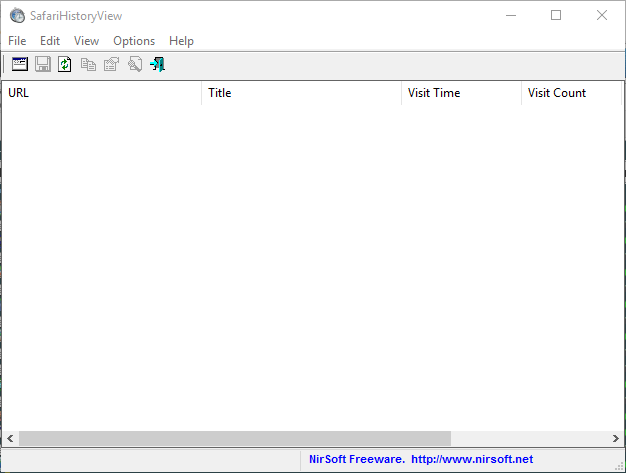This screenshot has height=473, width=626.
Task: Click the Properties toolbar icon
Action: [111, 64]
